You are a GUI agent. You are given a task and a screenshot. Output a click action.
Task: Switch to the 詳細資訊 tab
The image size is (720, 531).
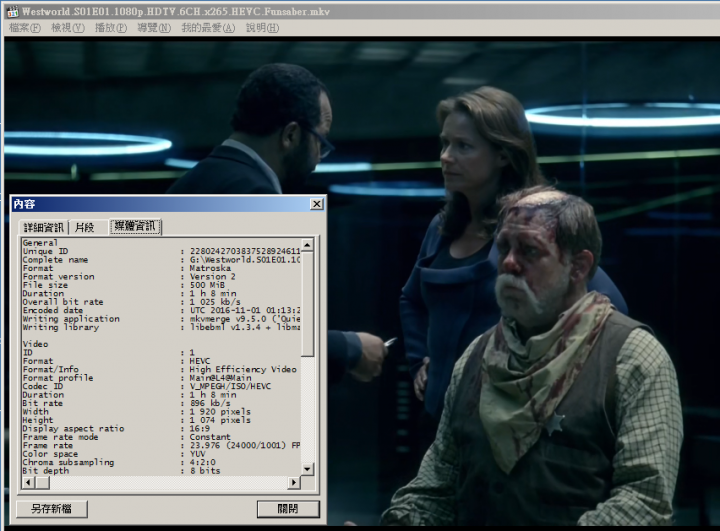coord(44,227)
